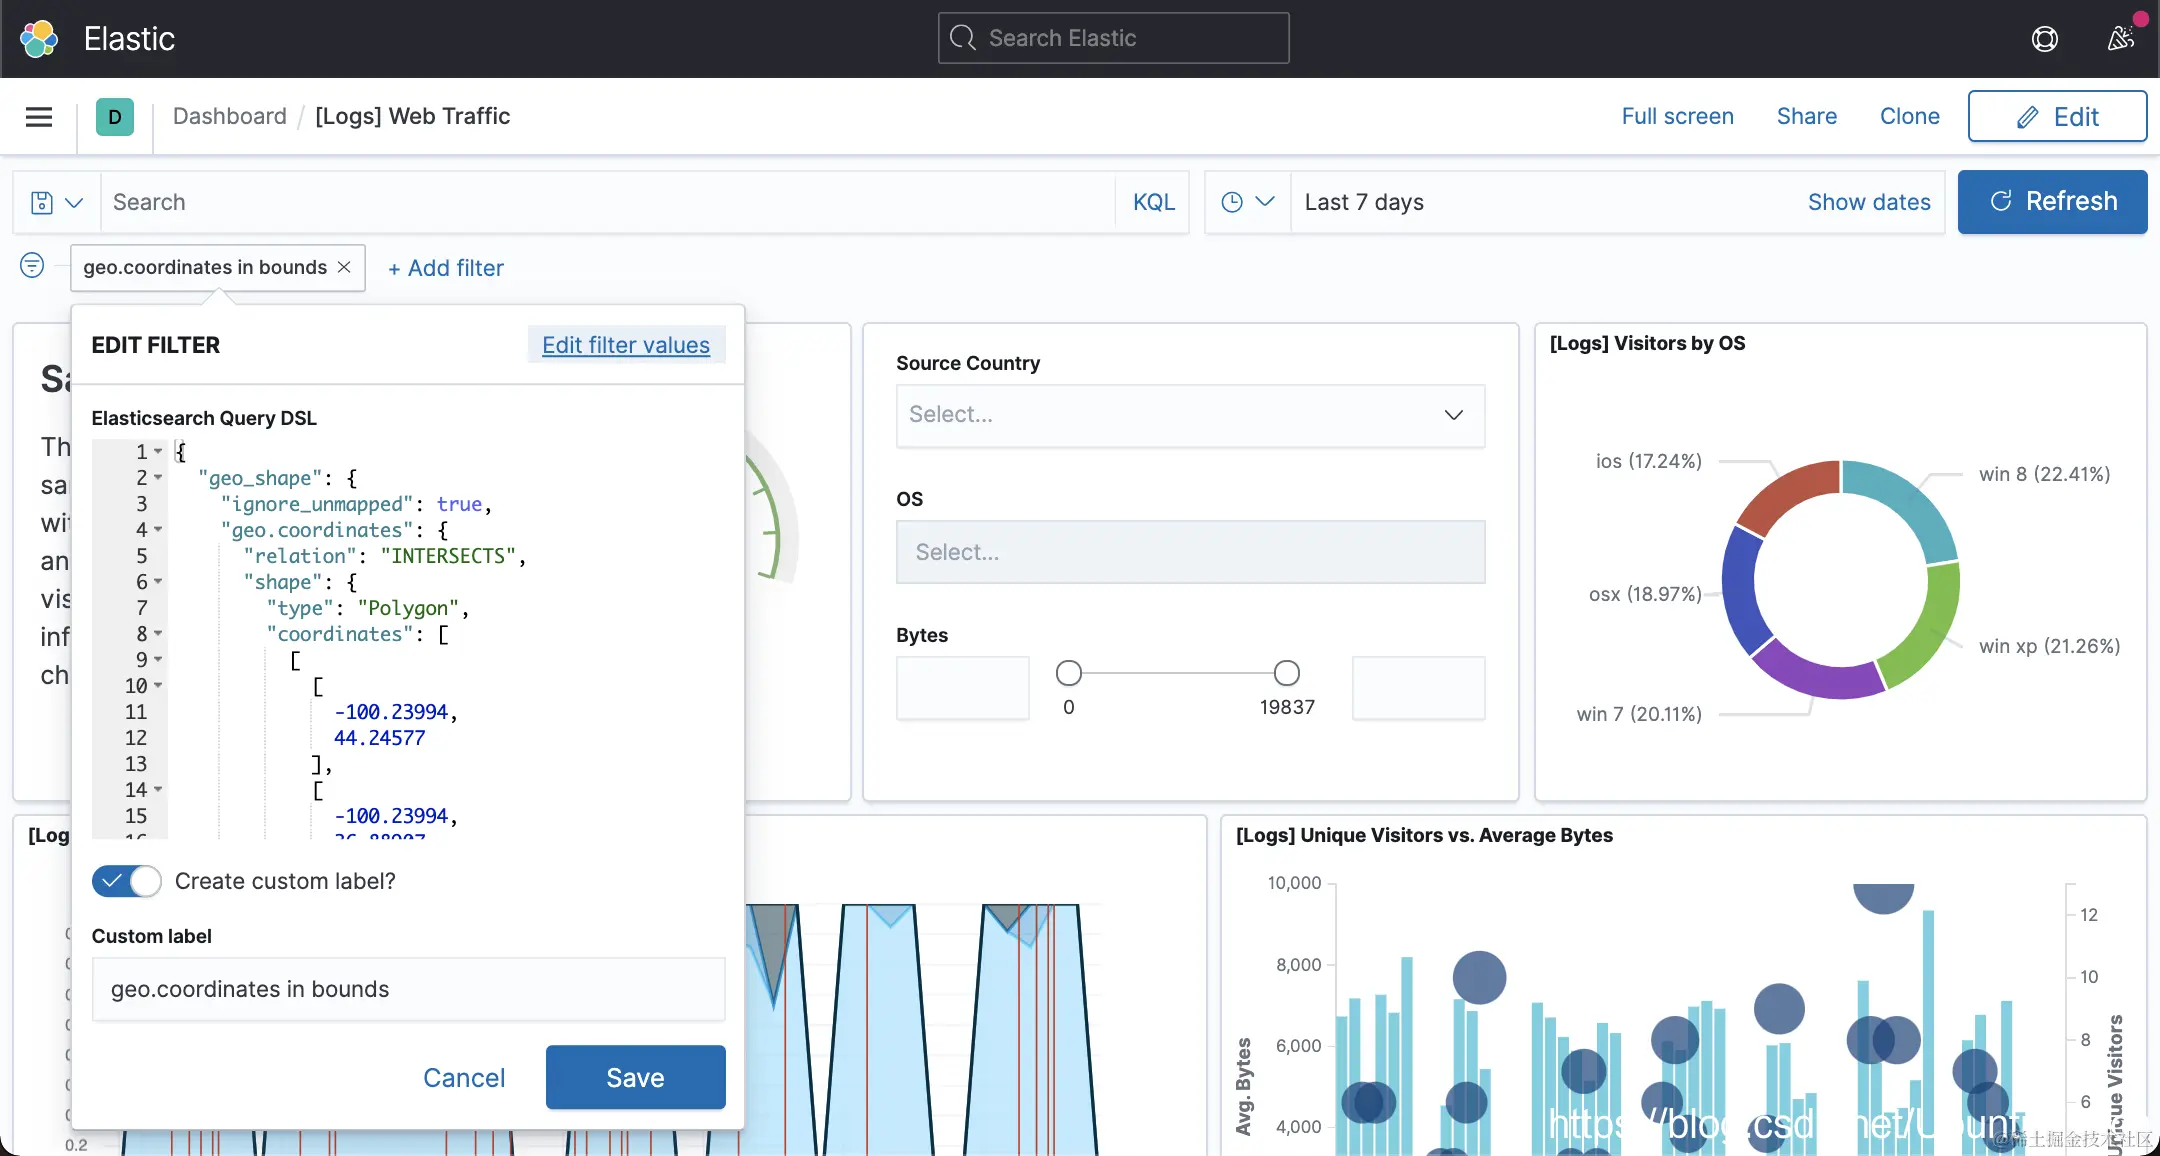Remove the geo.coordinates in bounds filter
2160x1156 pixels.
[344, 267]
